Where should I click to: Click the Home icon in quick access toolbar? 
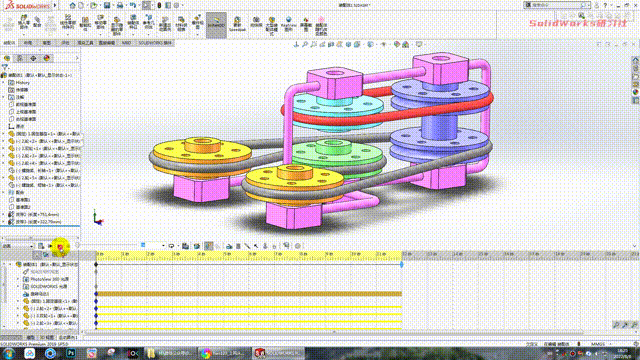point(72,5)
